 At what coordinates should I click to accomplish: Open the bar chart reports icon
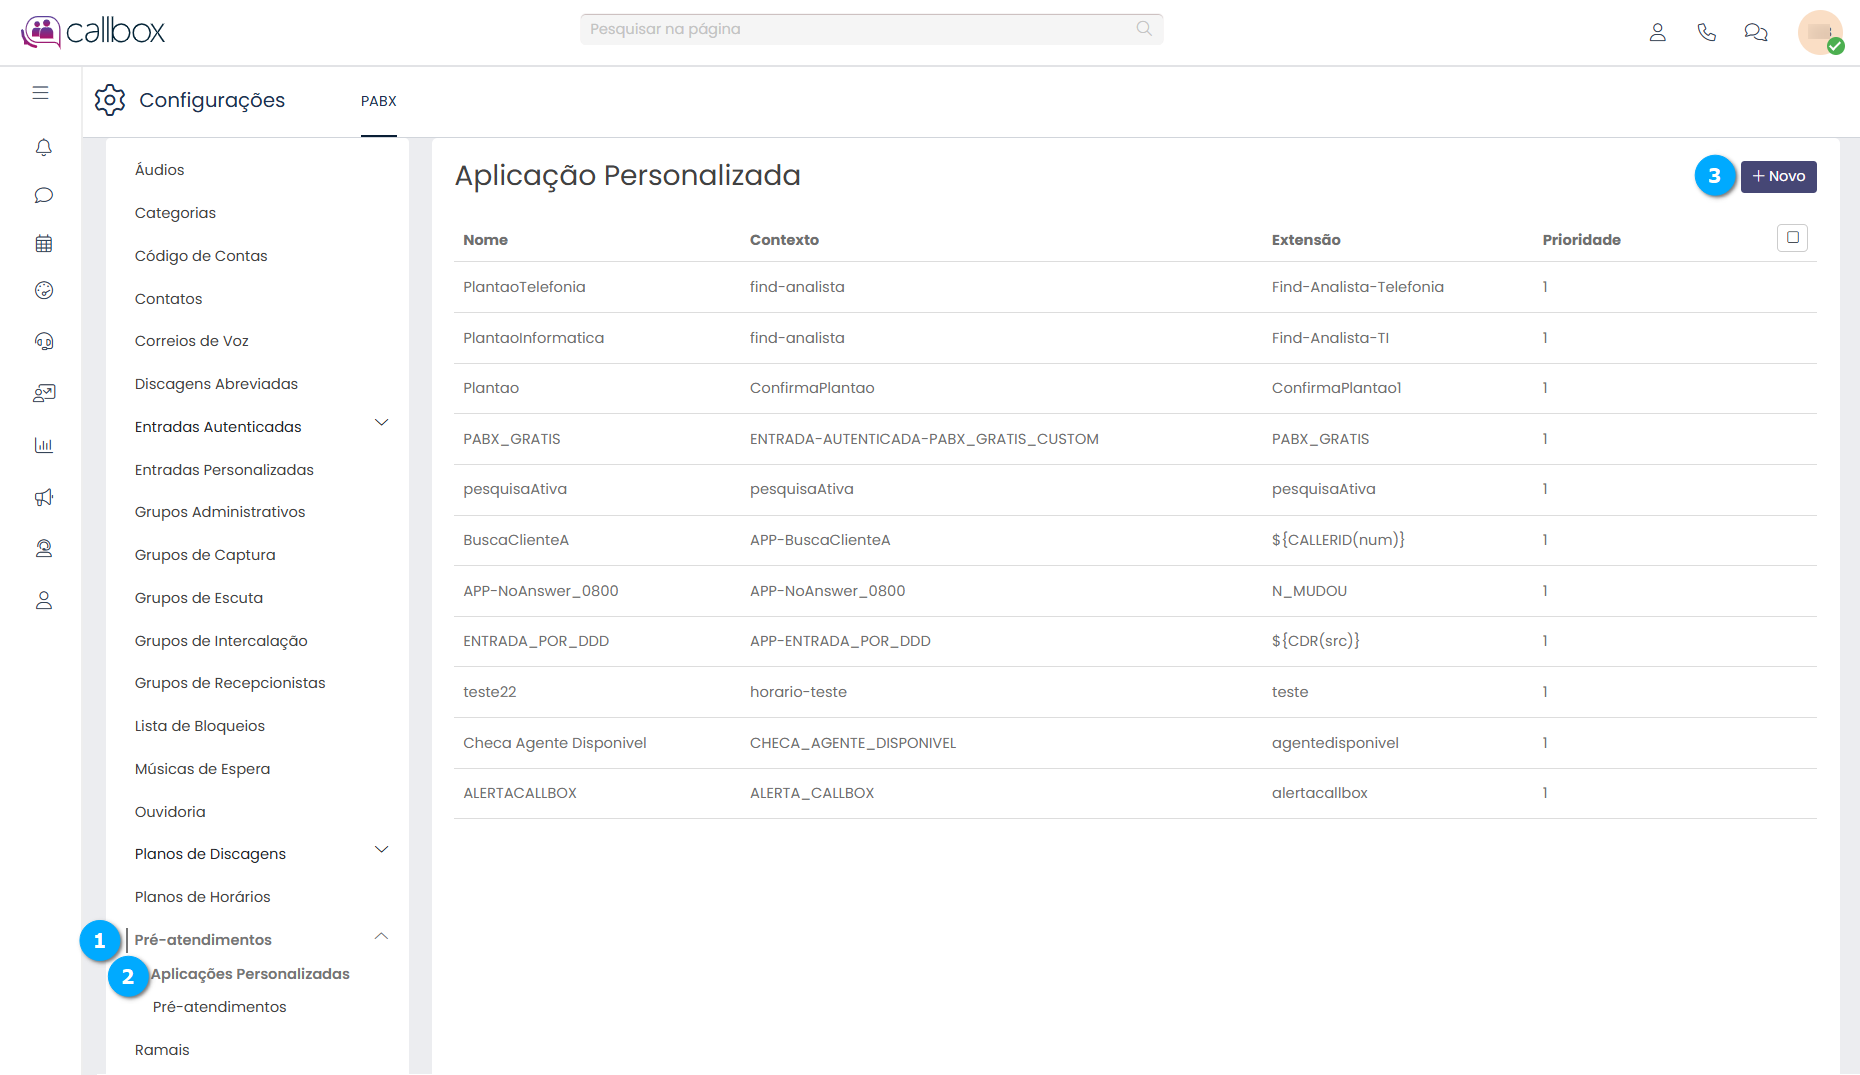43,445
